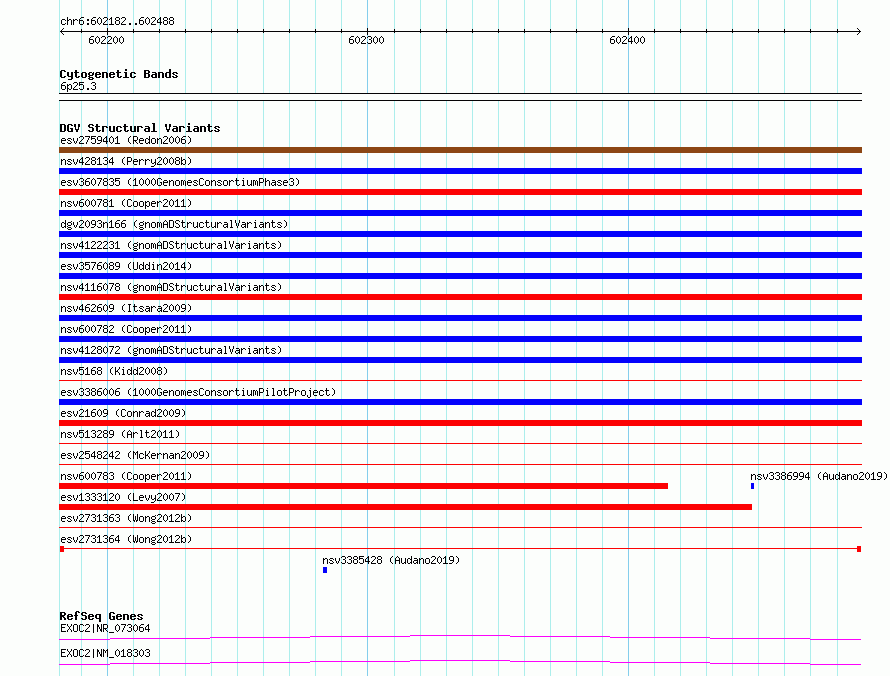890x676 pixels.
Task: Click the 602200 ruler coordinate
Action: pos(106,40)
